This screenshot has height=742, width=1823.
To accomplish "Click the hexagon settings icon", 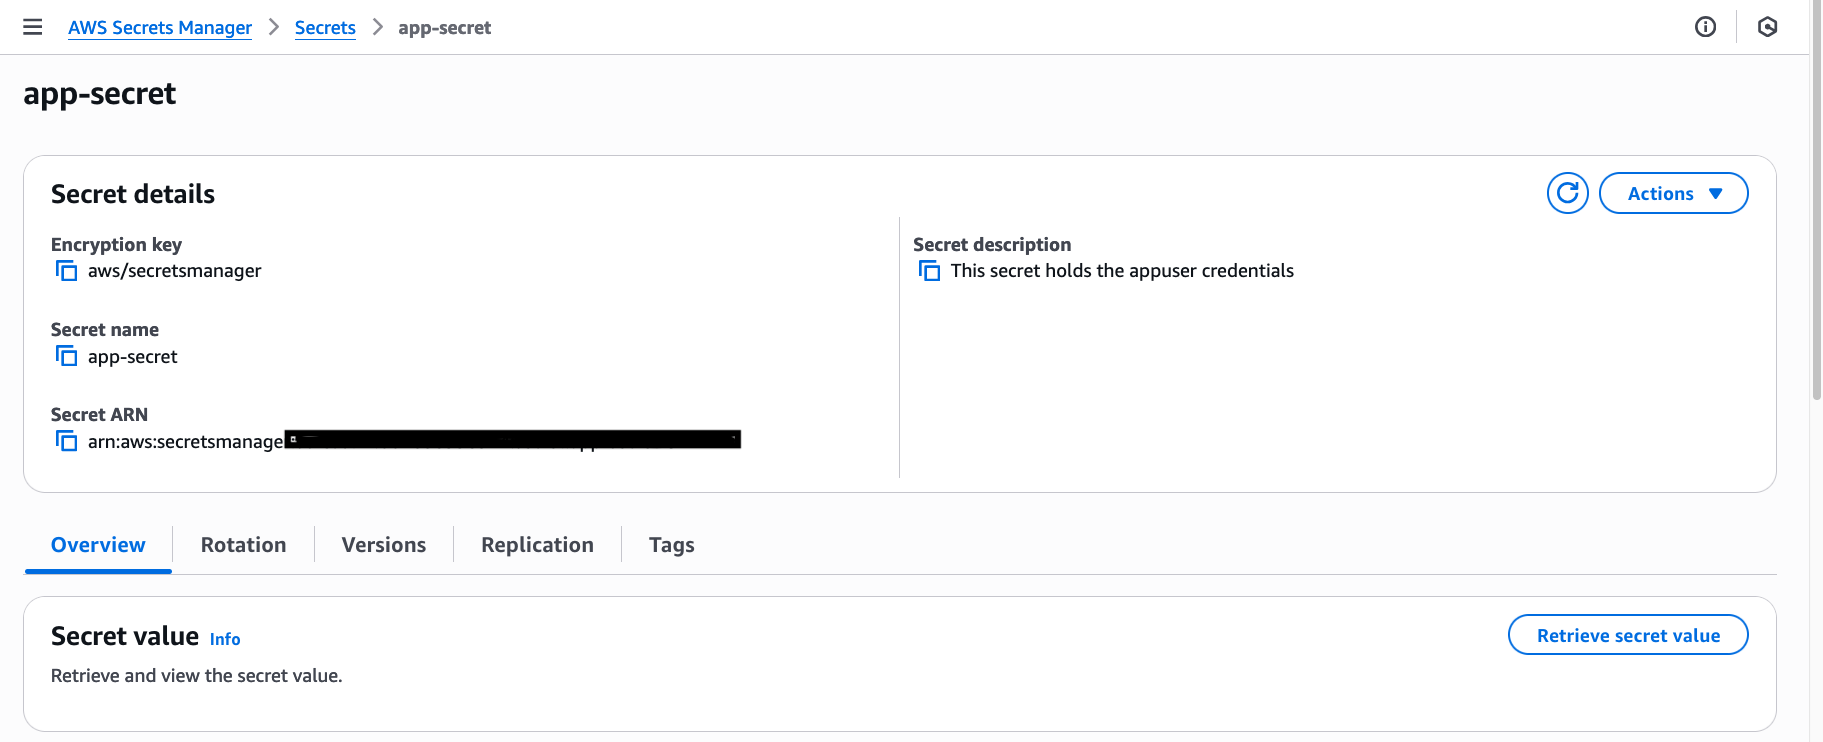I will click(1767, 27).
